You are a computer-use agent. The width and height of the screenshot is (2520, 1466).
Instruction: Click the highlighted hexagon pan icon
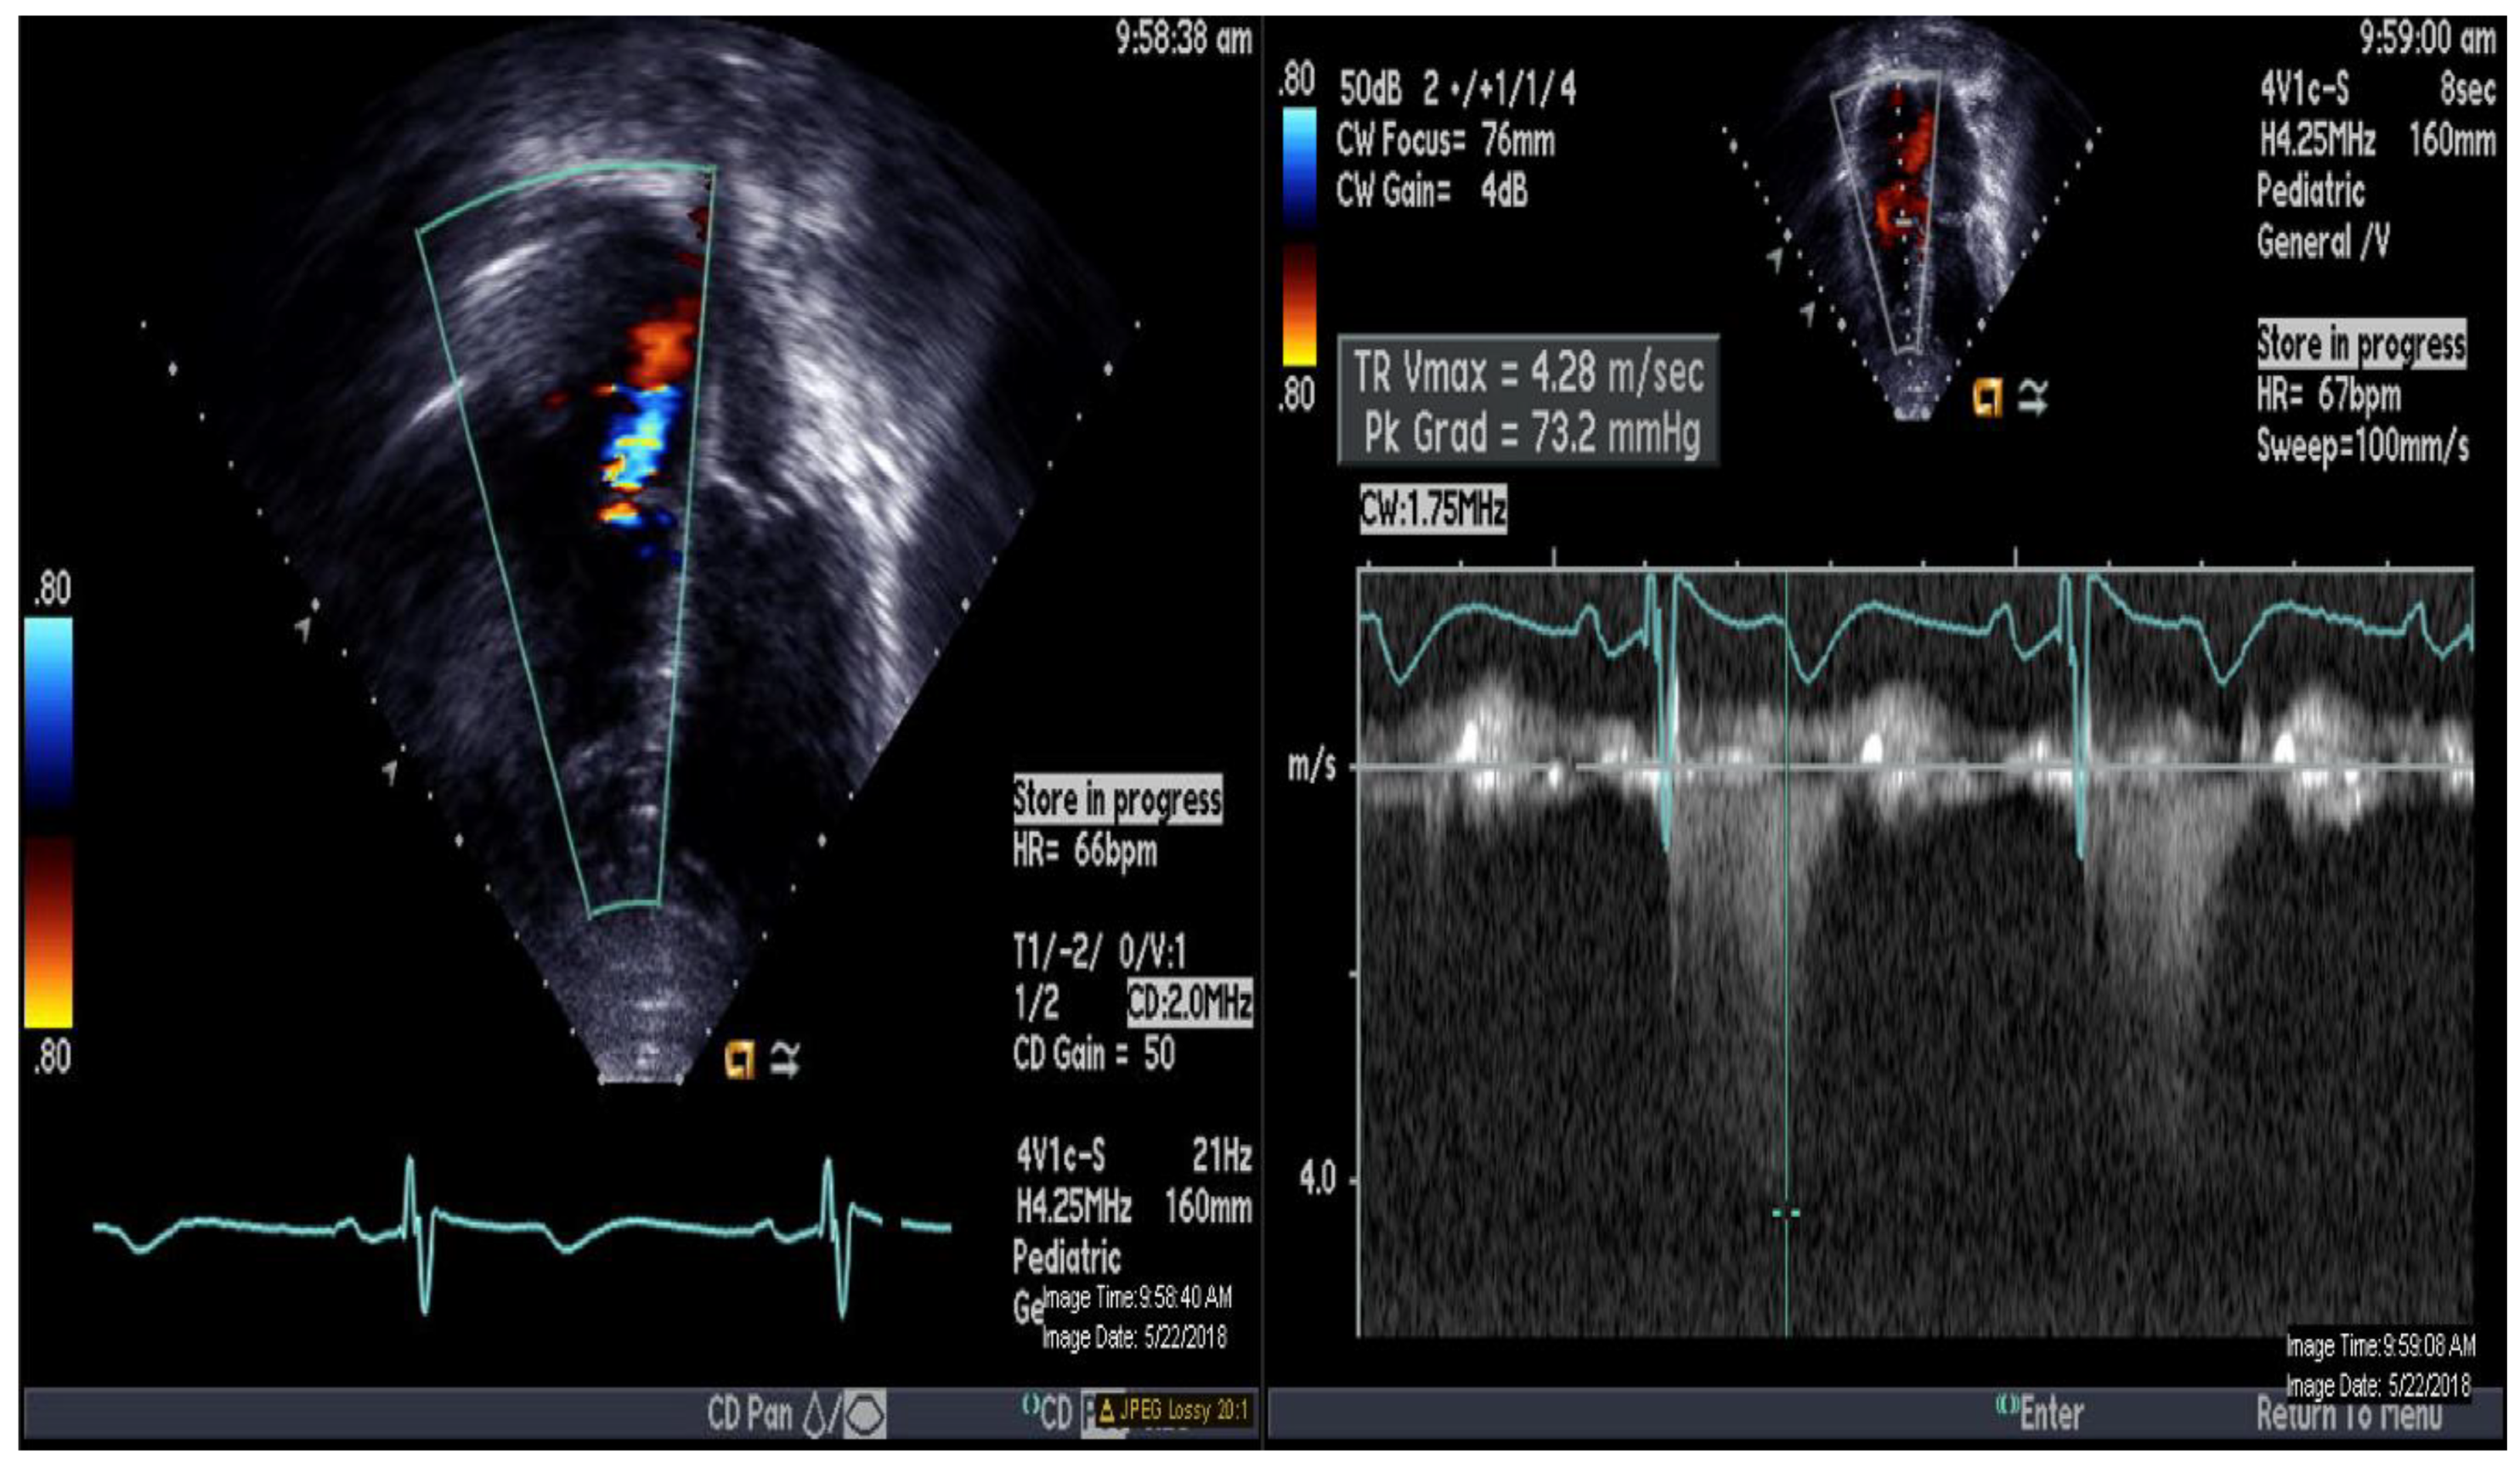864,1414
